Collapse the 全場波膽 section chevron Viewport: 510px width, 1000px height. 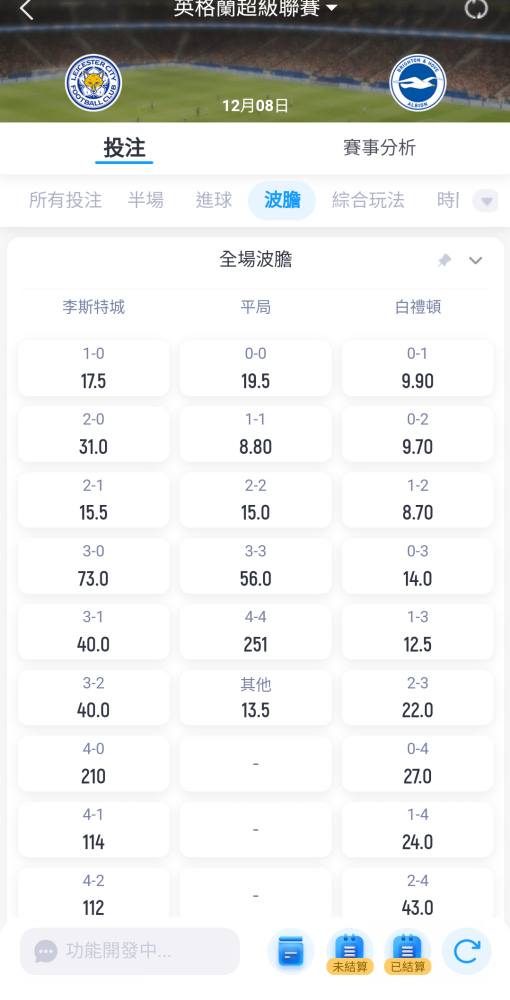[476, 260]
